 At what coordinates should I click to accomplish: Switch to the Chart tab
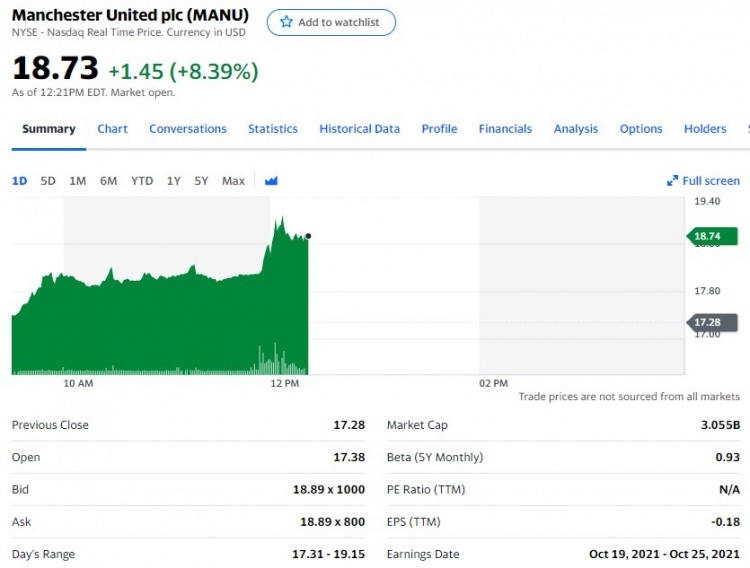click(112, 129)
